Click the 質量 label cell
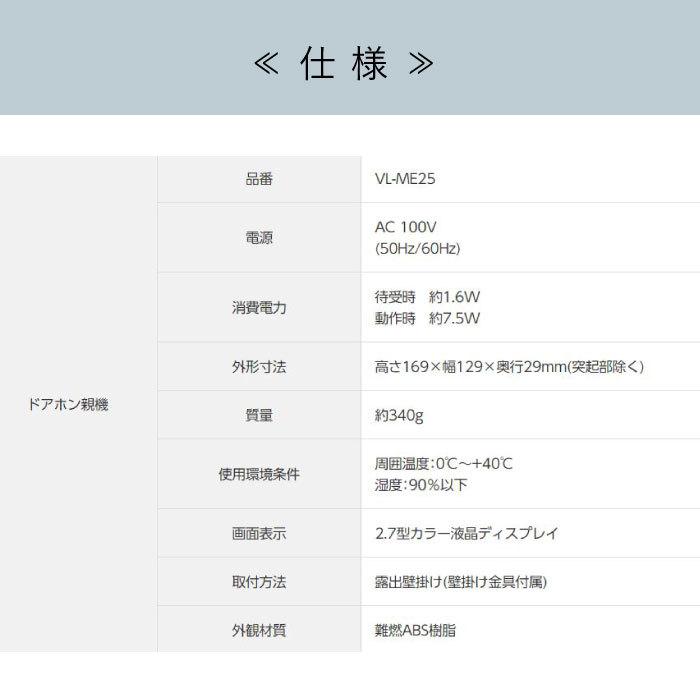Image resolution: width=700 pixels, height=700 pixels. tap(259, 415)
